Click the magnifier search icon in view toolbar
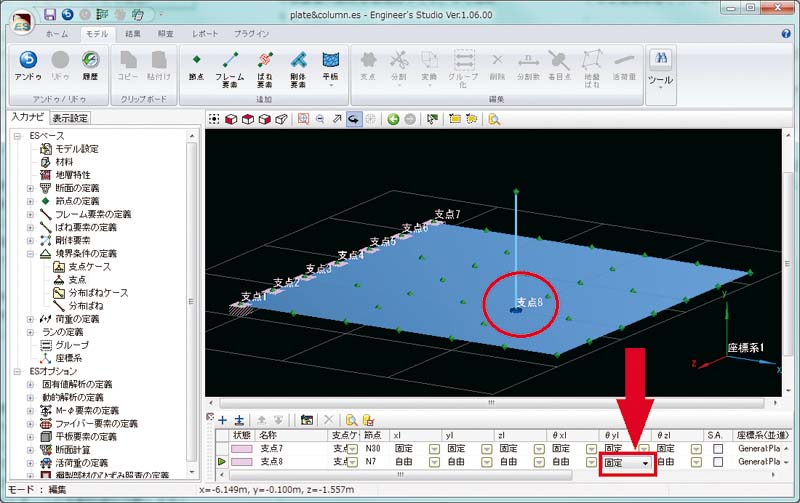 click(494, 119)
